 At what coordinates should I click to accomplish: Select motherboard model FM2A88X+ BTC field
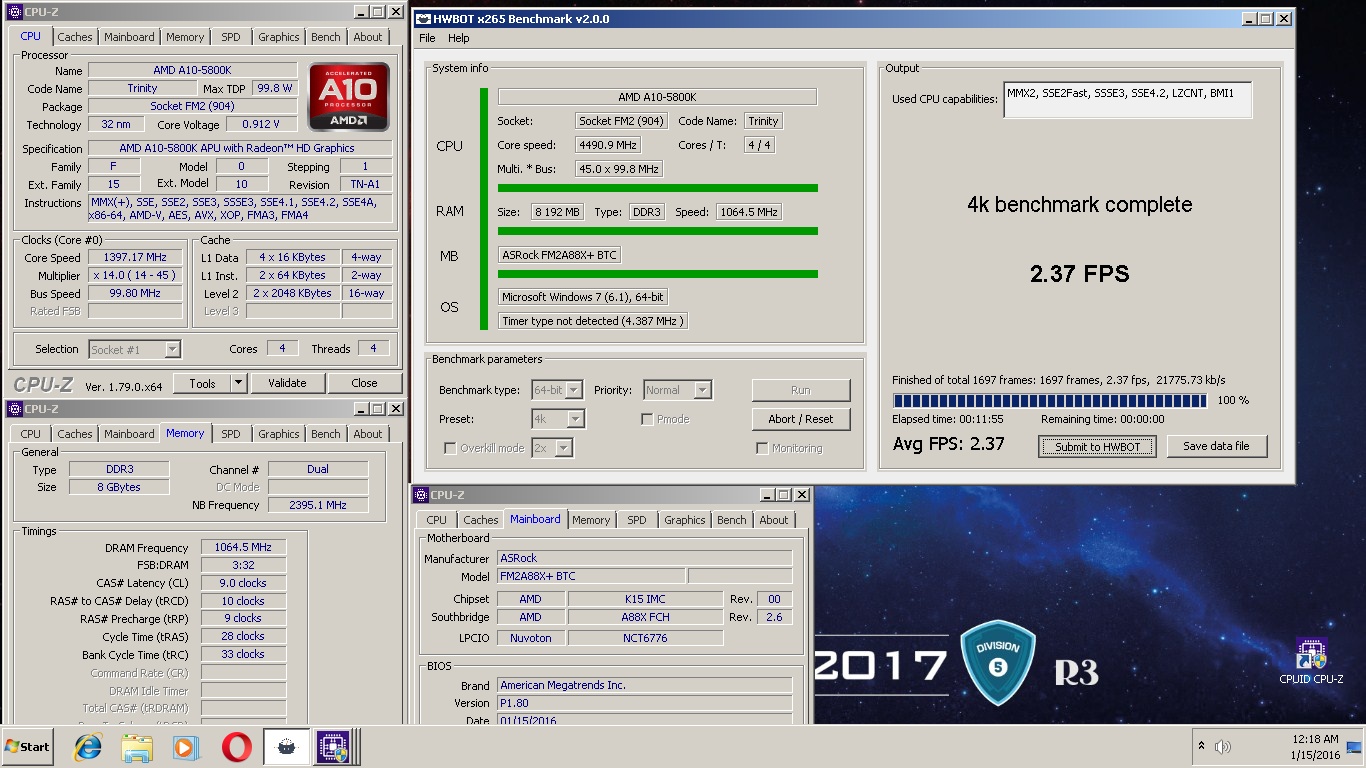tap(591, 576)
